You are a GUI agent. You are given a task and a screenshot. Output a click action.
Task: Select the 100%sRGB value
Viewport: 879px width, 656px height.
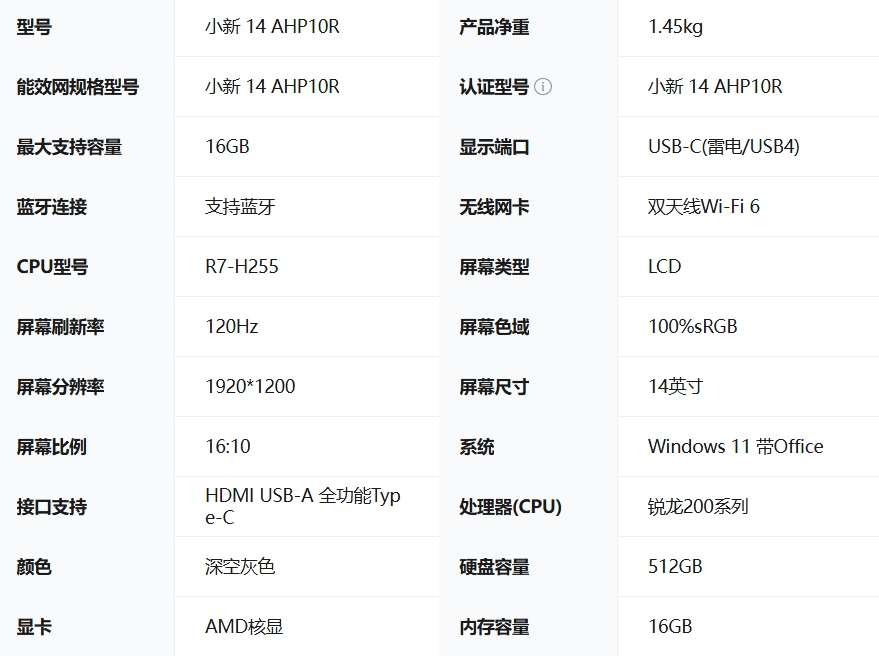(x=693, y=327)
